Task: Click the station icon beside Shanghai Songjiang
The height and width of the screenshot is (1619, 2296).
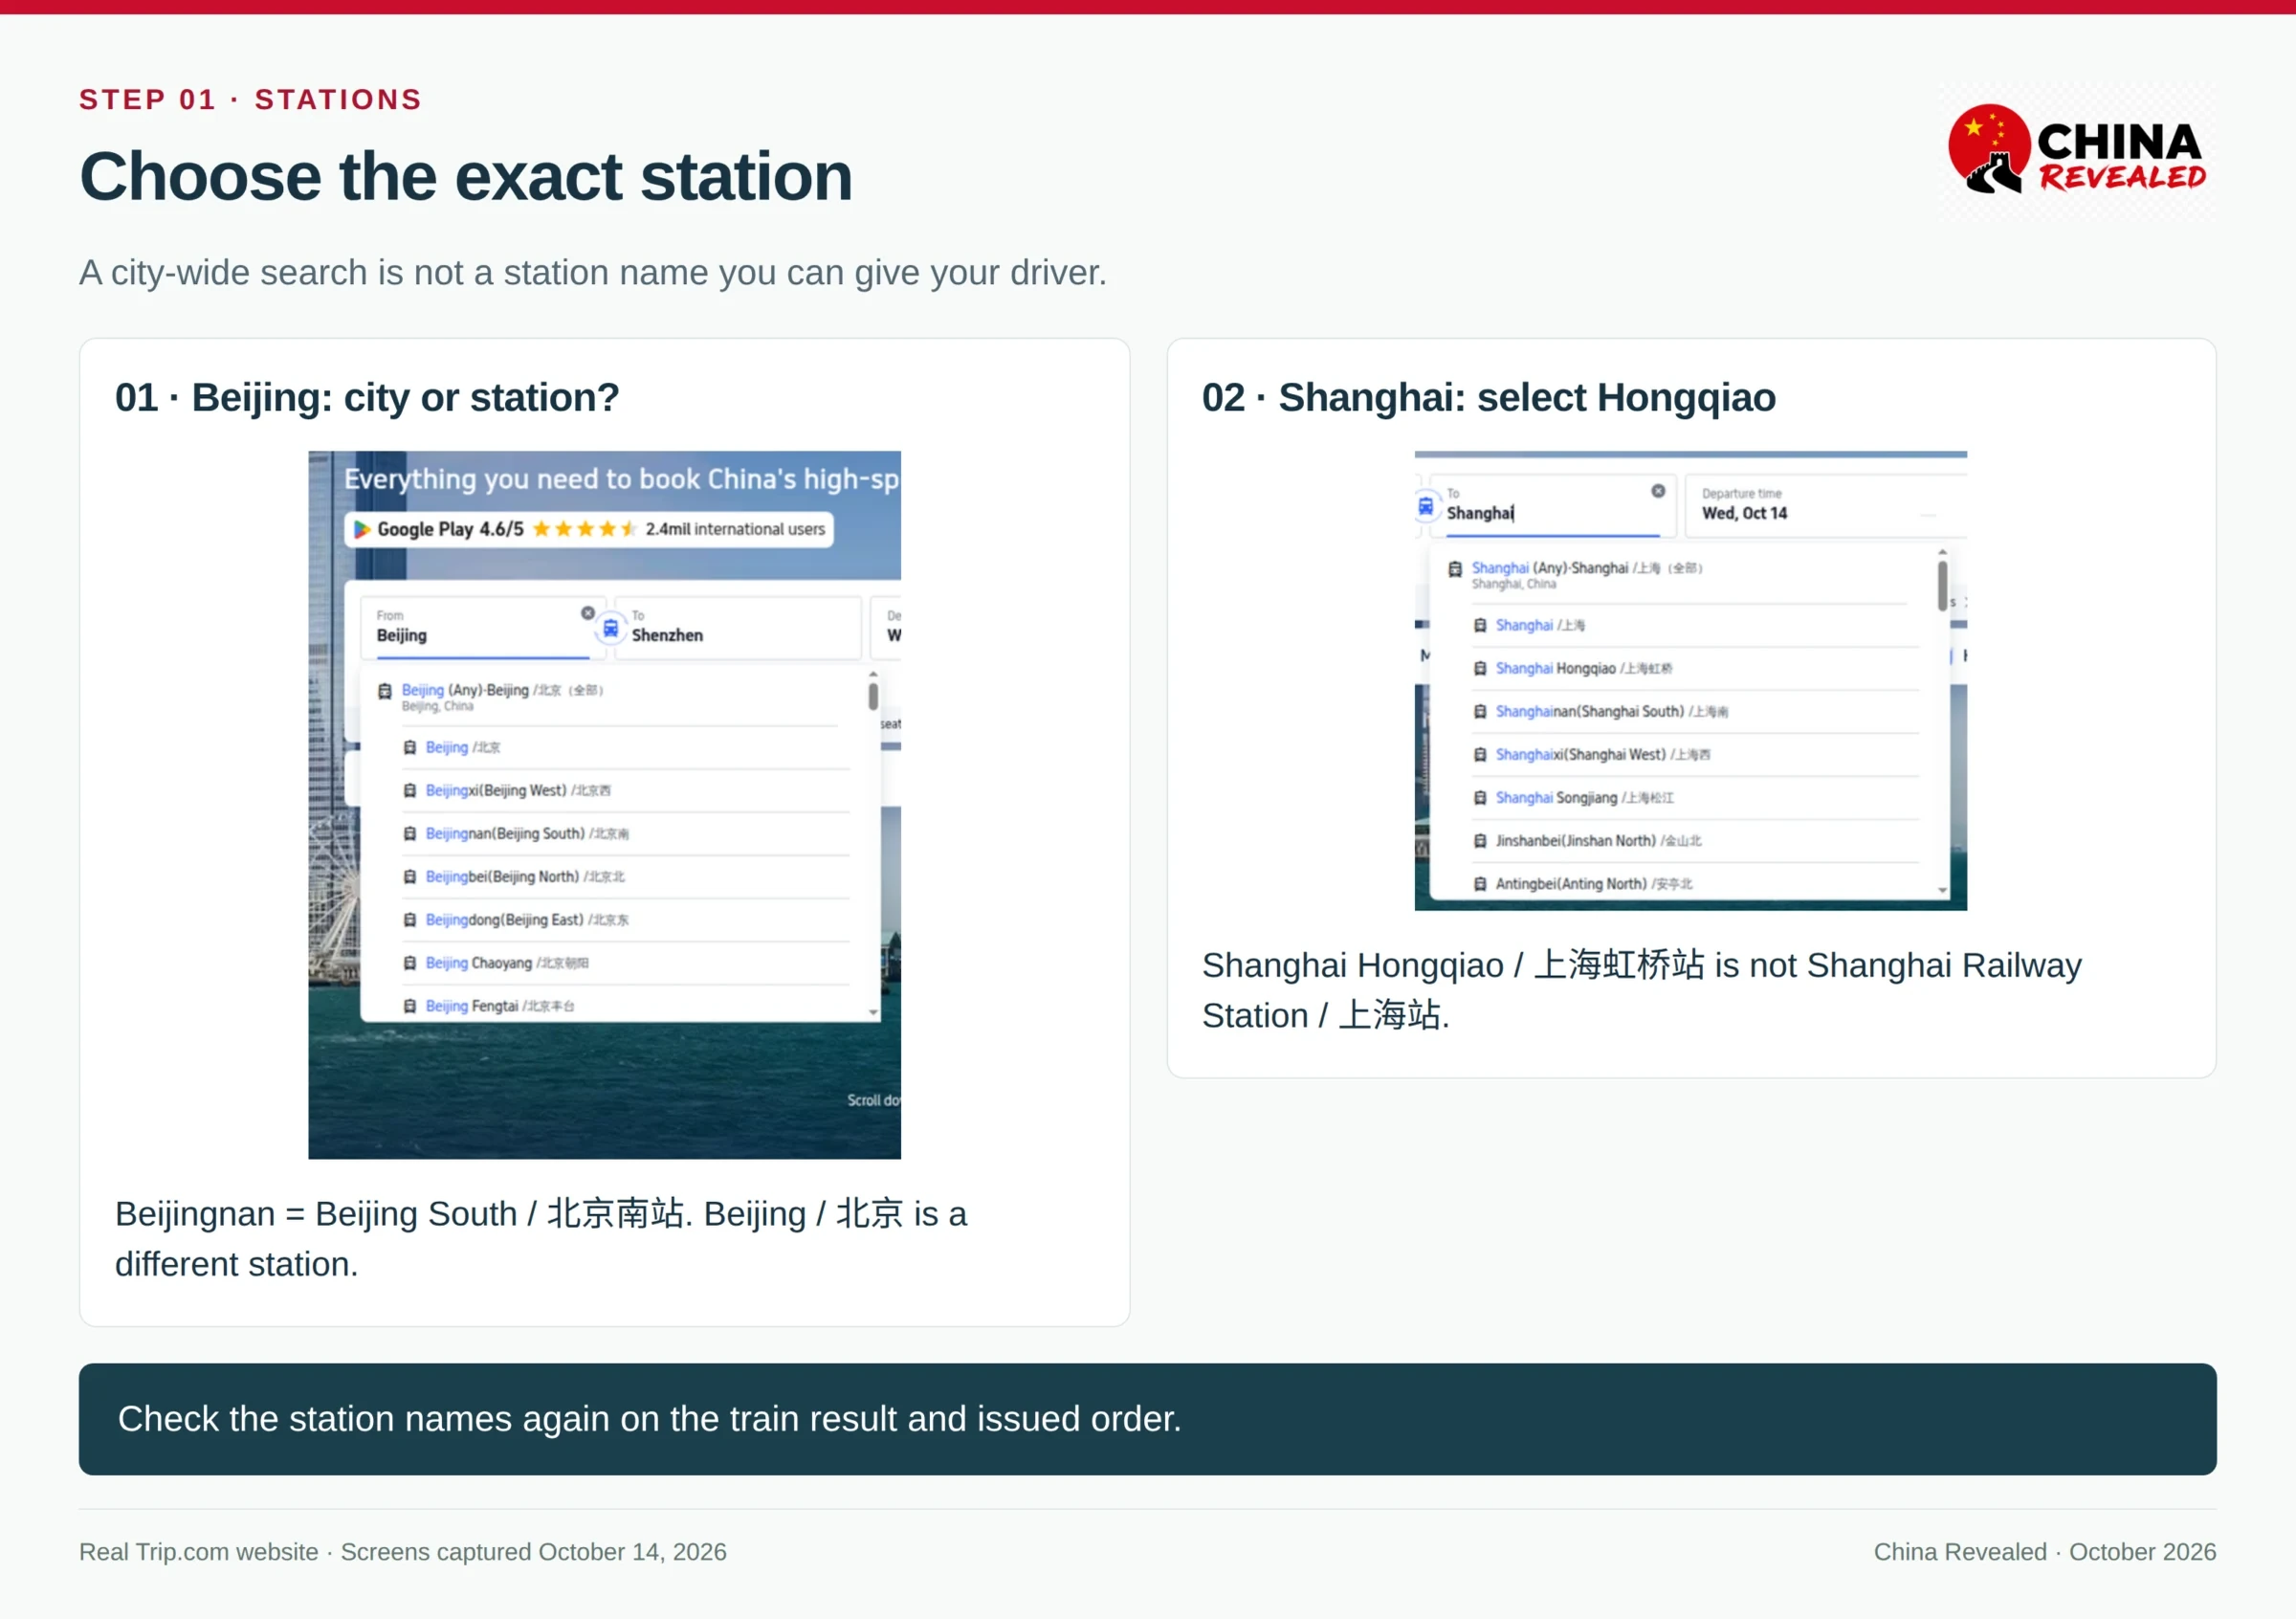Action: coord(1480,798)
